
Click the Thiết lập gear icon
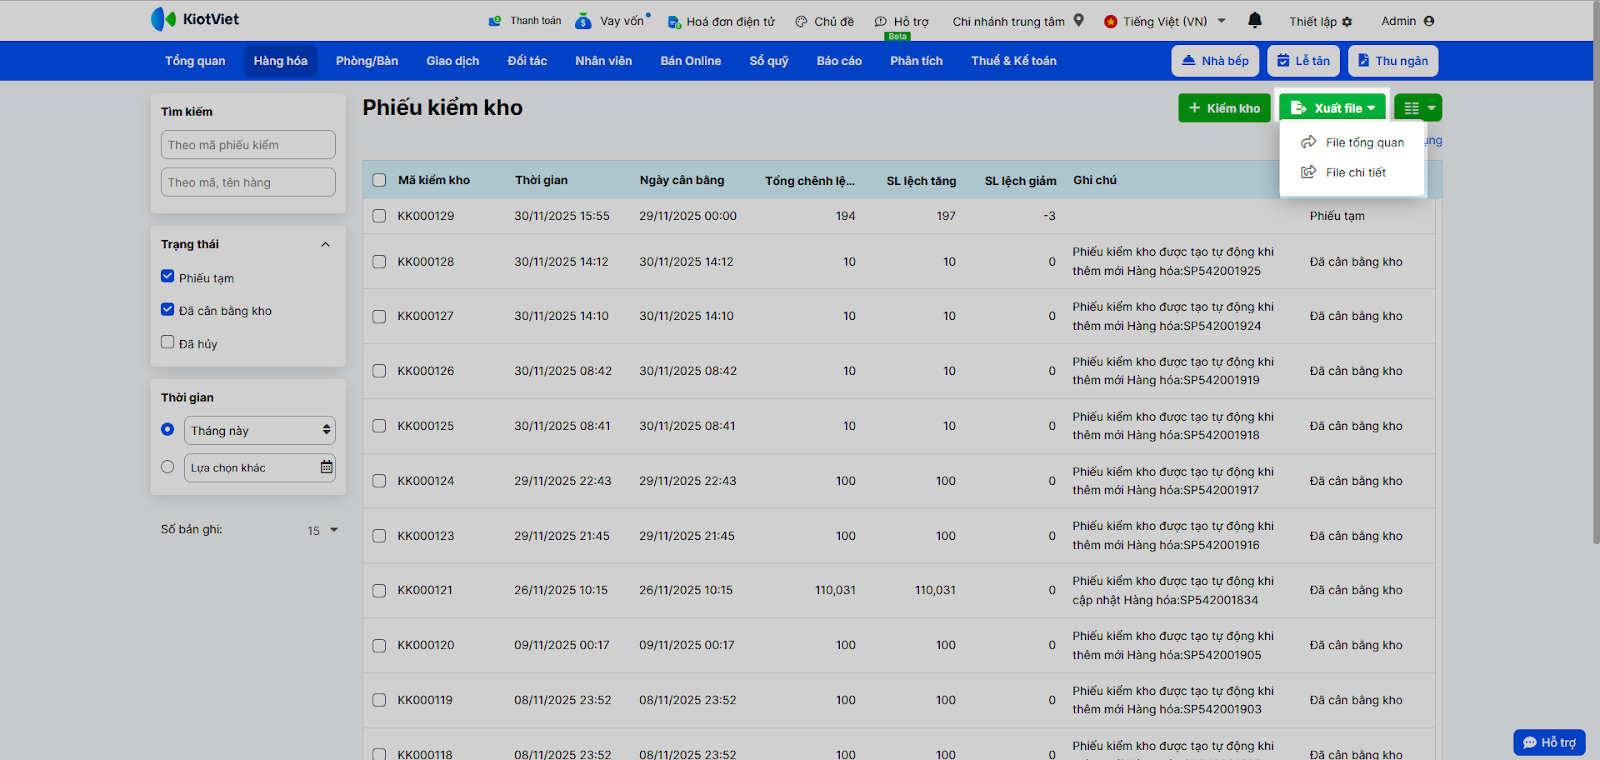[x=1347, y=22]
